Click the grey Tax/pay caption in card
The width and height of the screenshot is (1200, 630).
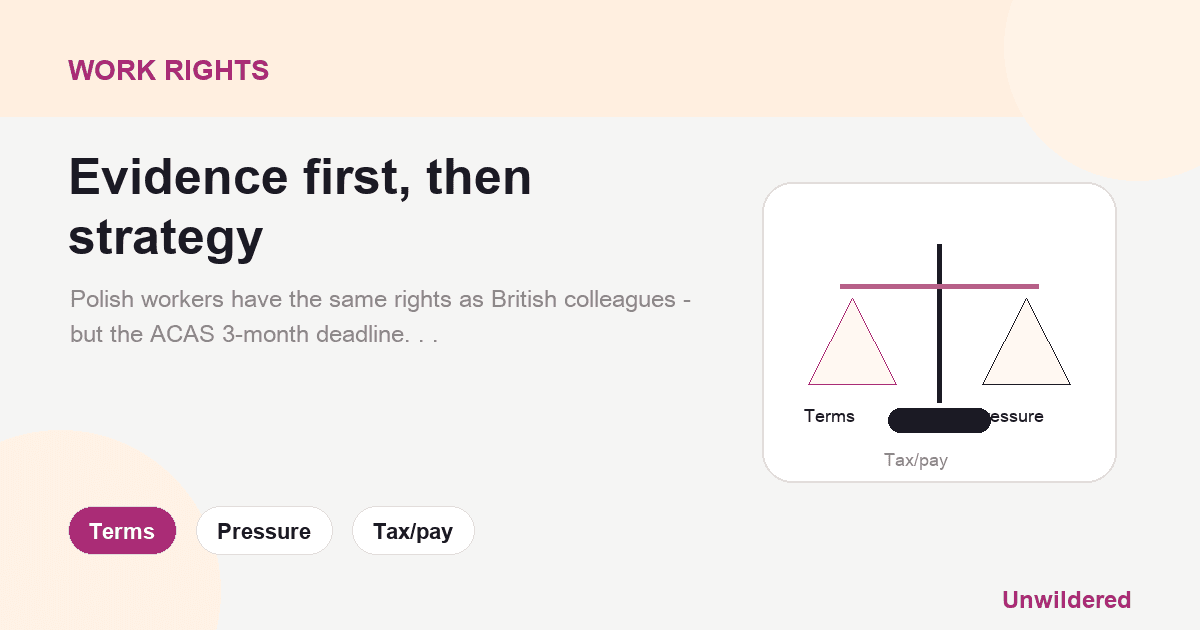[915, 460]
